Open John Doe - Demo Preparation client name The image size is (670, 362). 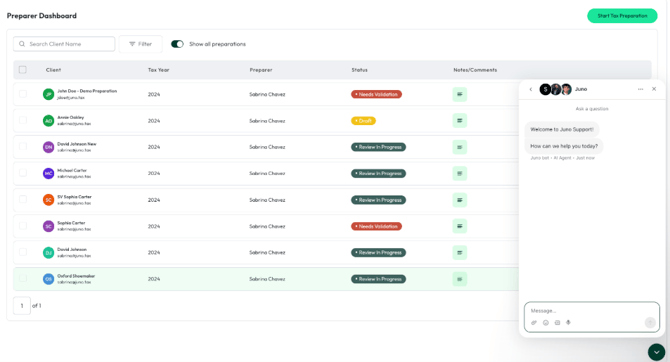[87, 91]
